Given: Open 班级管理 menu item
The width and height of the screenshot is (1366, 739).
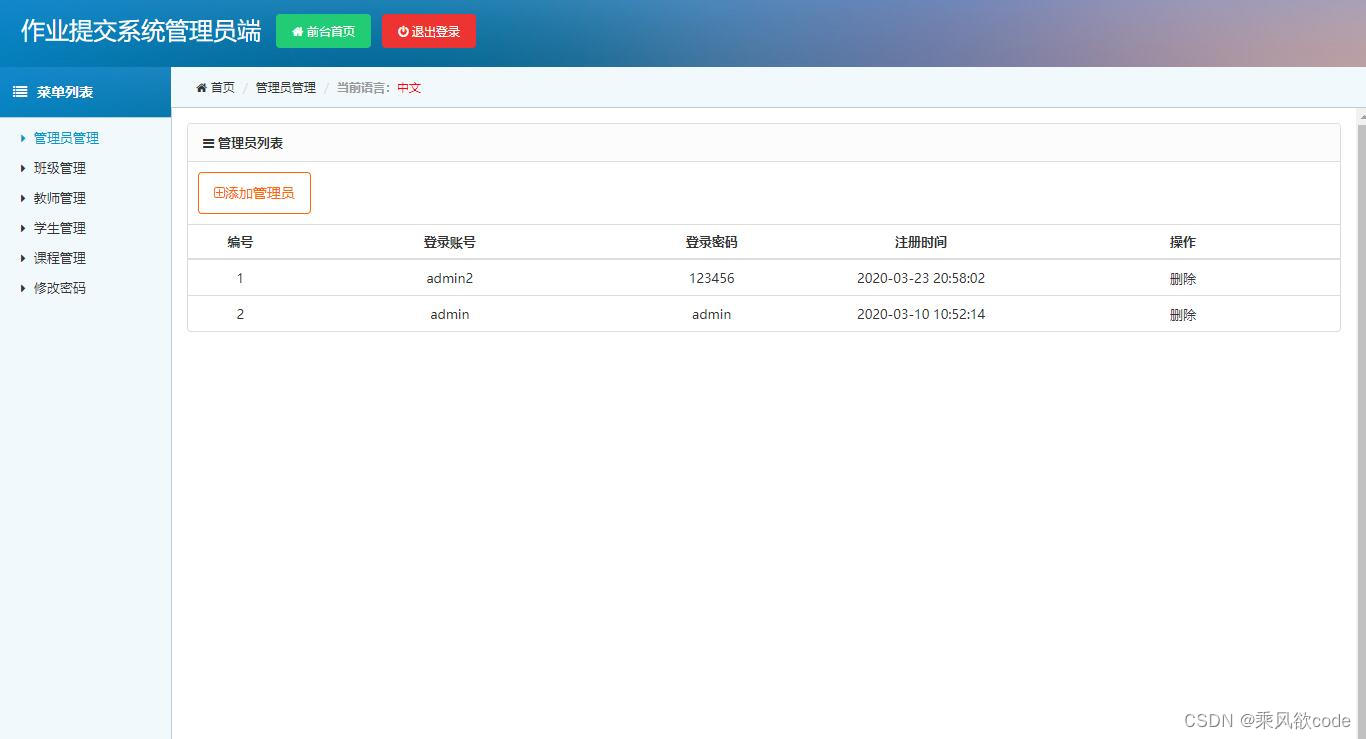Looking at the screenshot, I should (60, 168).
